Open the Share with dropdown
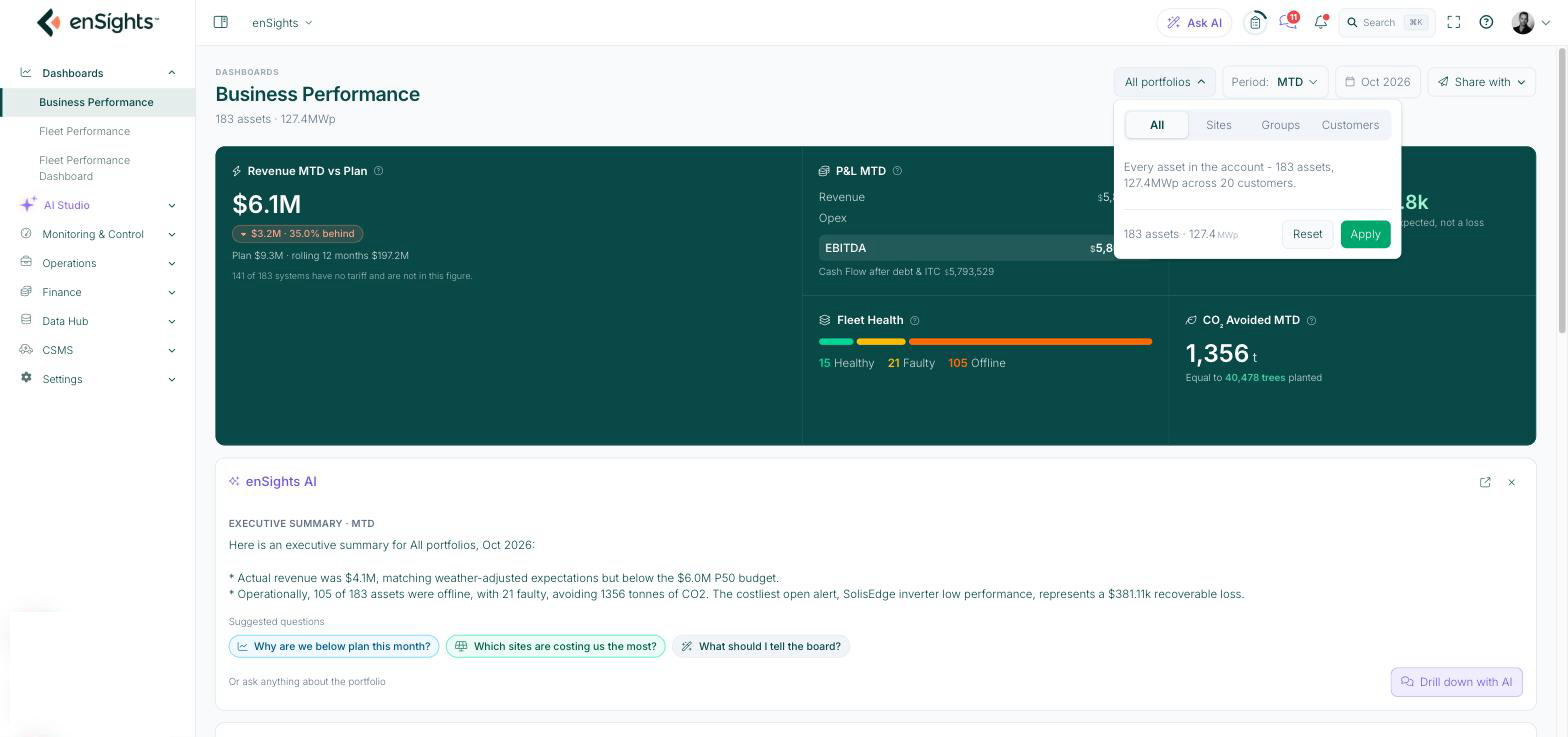This screenshot has width=1568, height=737. coord(1481,82)
